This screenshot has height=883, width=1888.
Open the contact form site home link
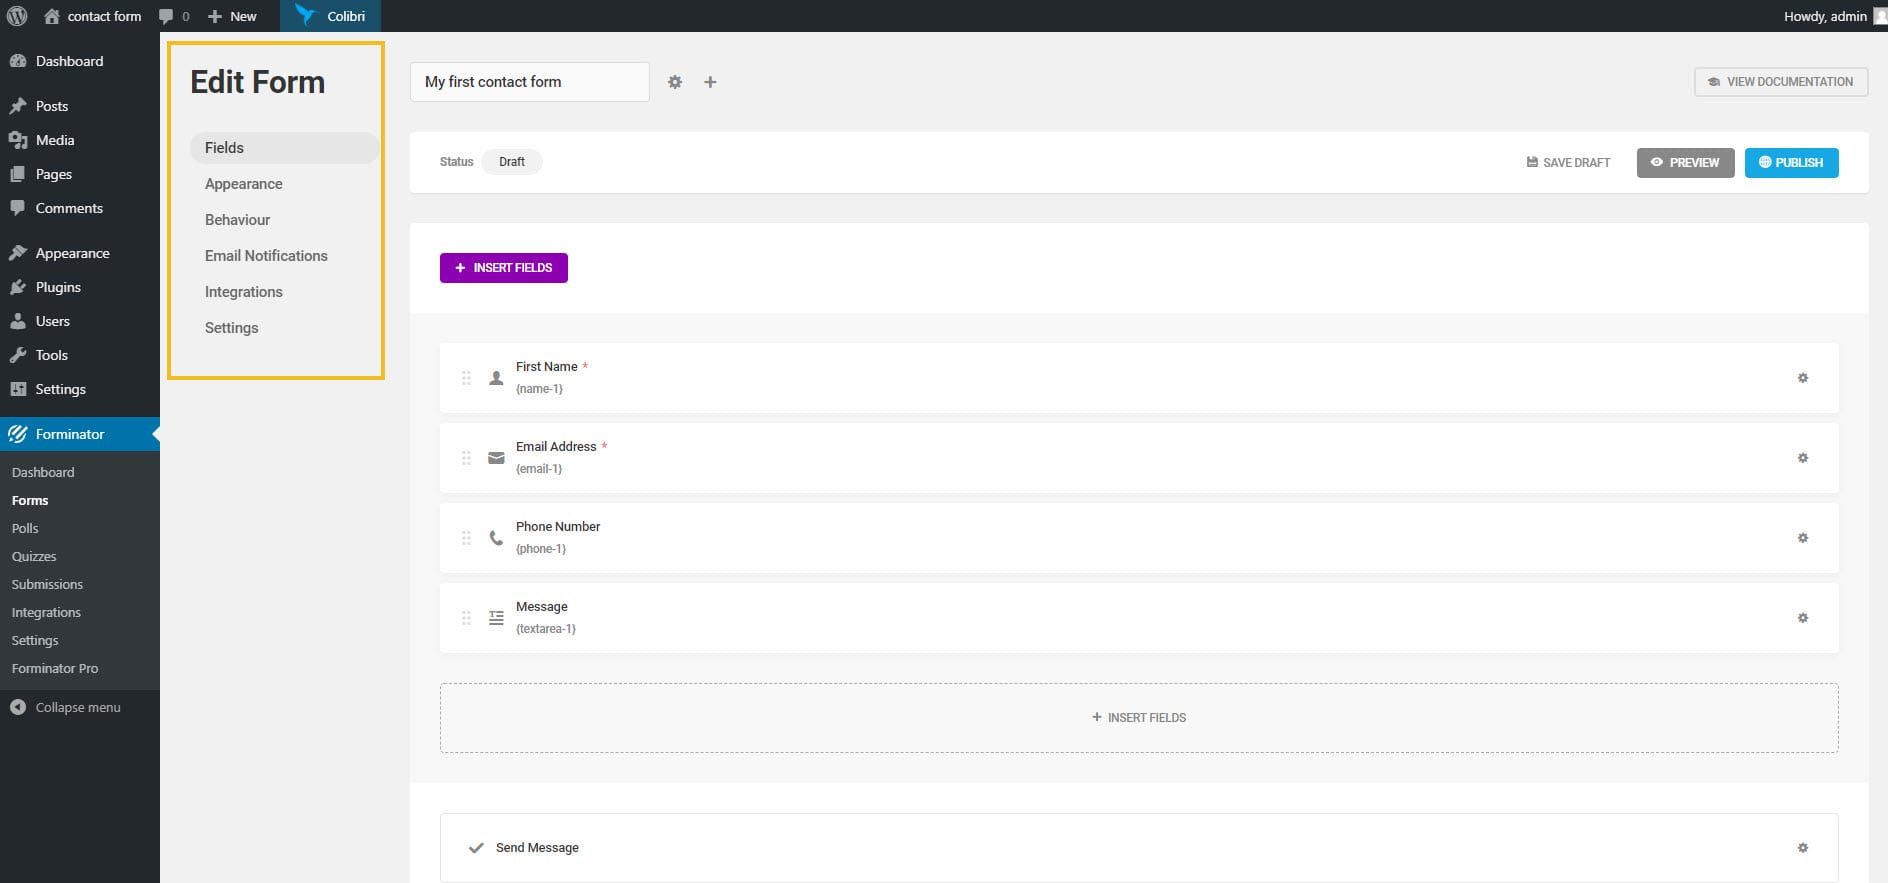coord(92,16)
